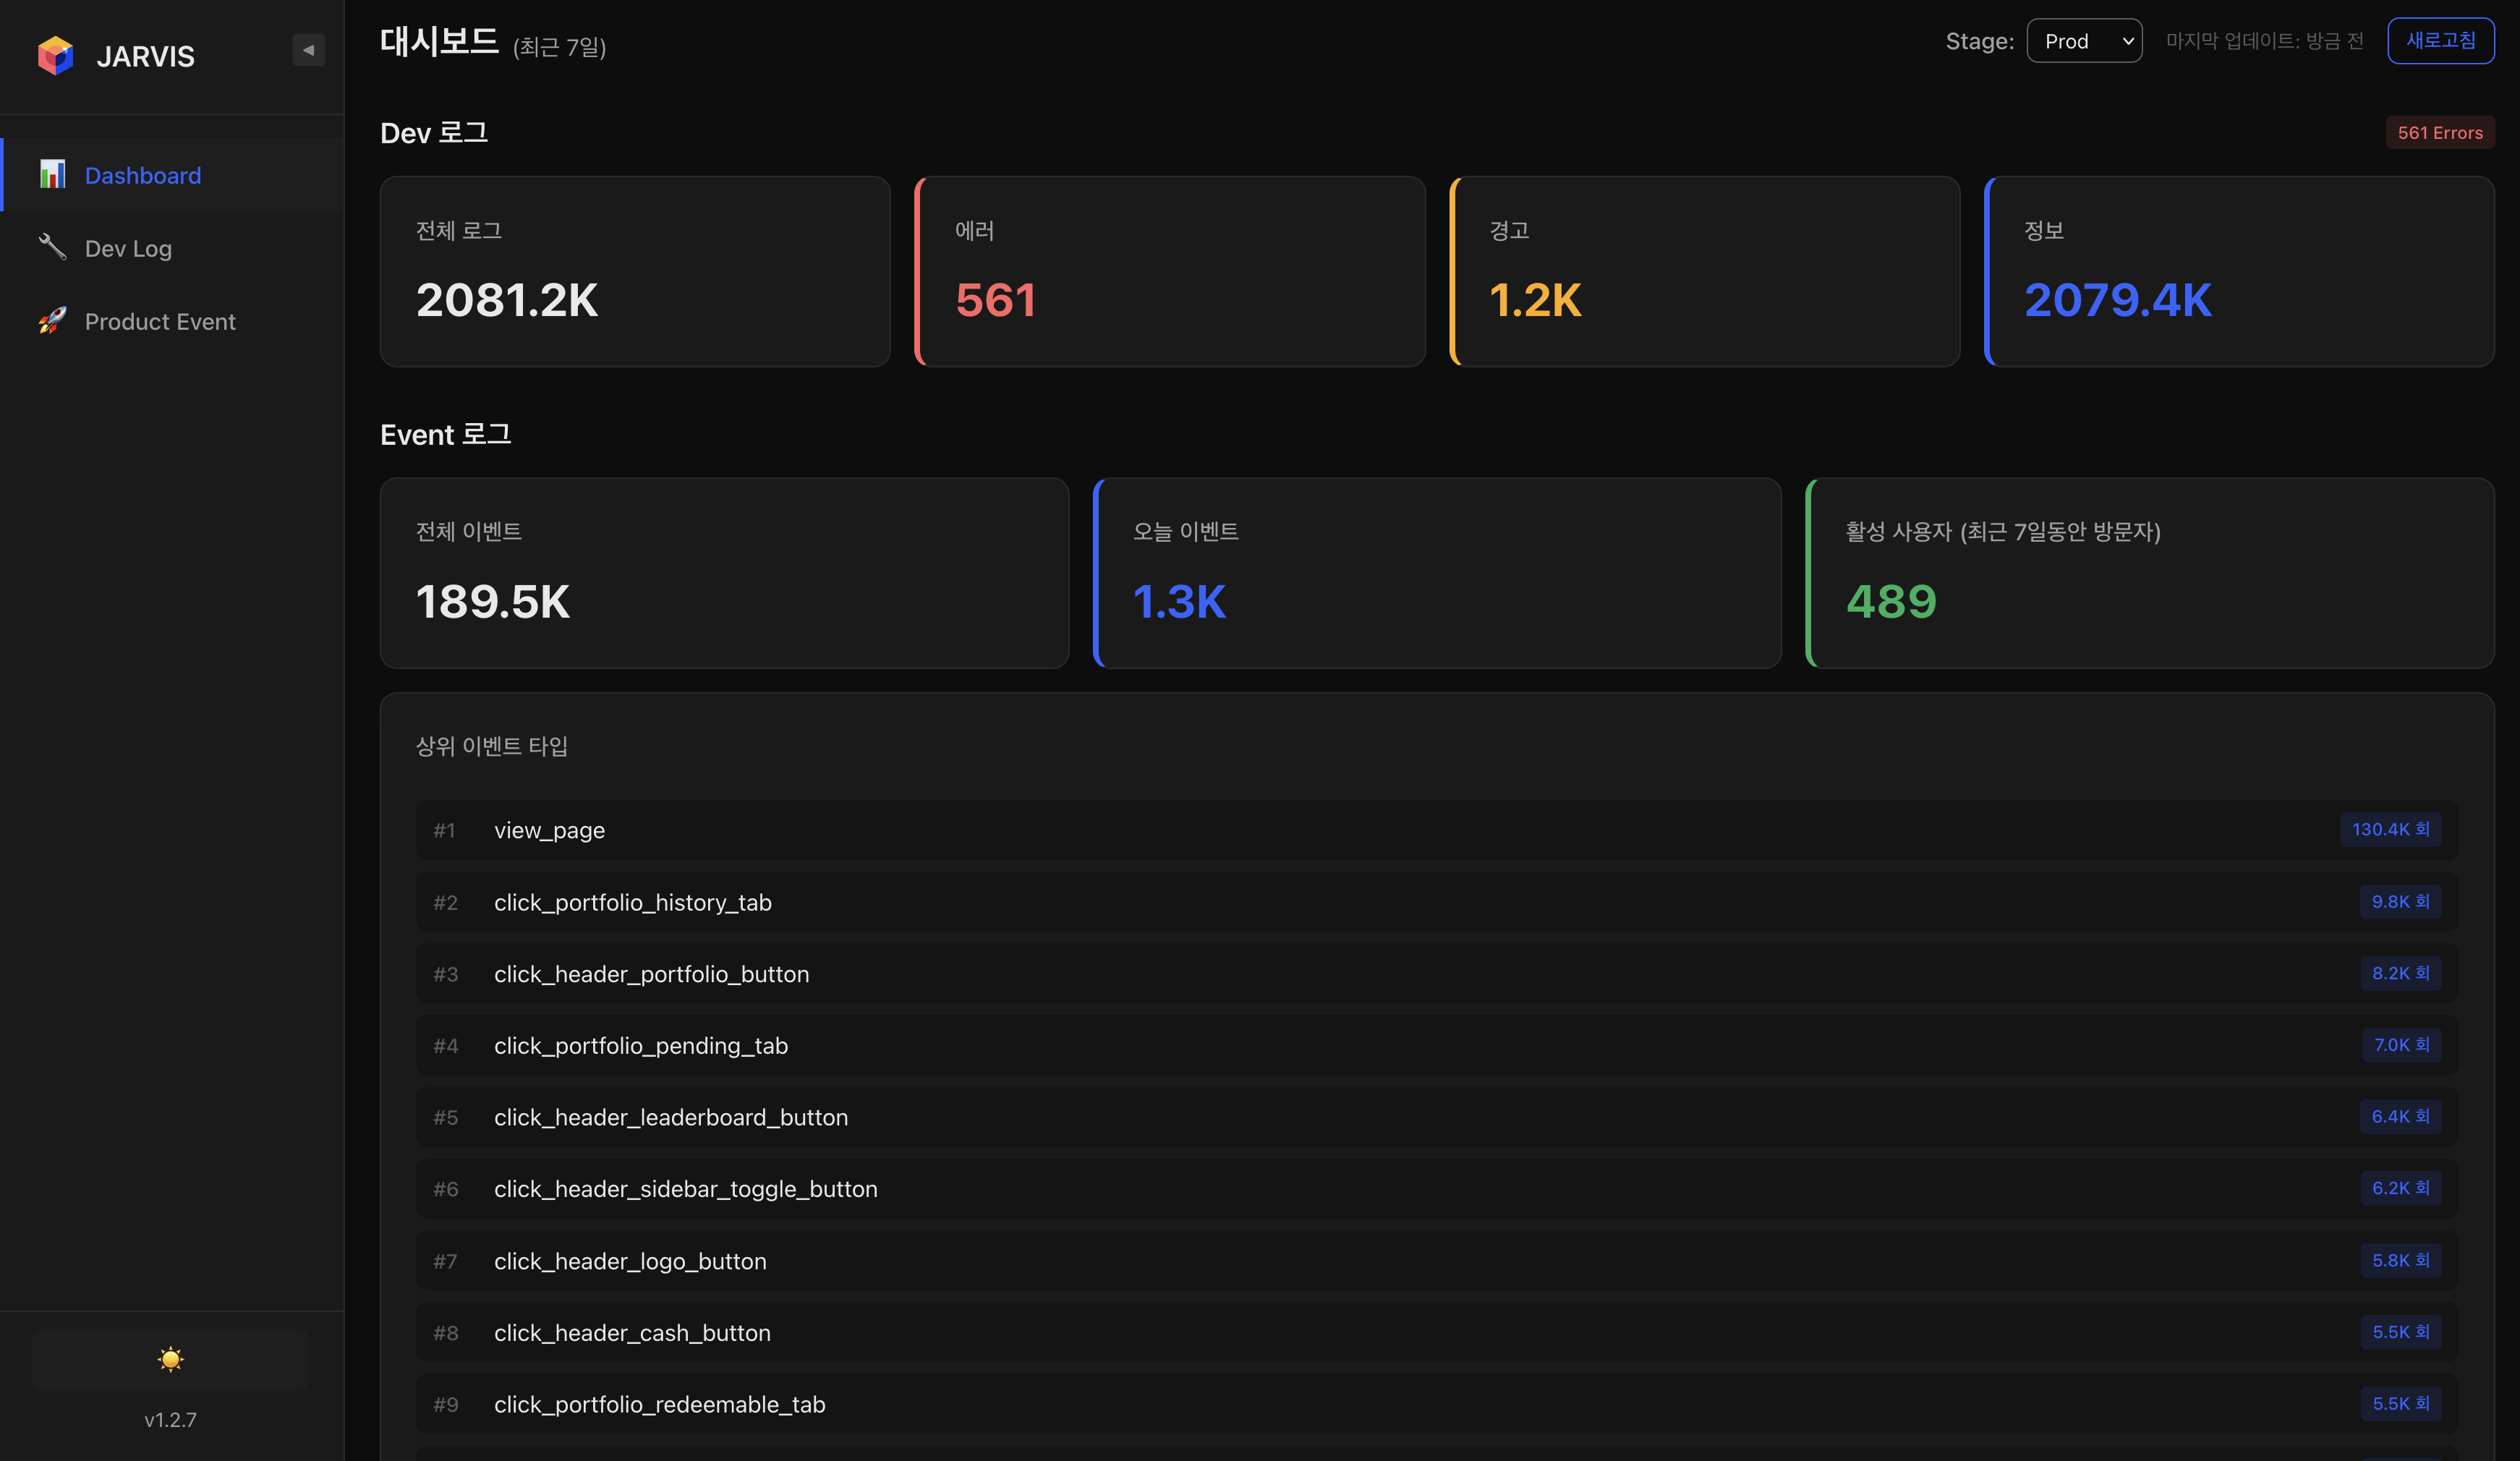Open the Stage dropdown showing Prod

2084,40
